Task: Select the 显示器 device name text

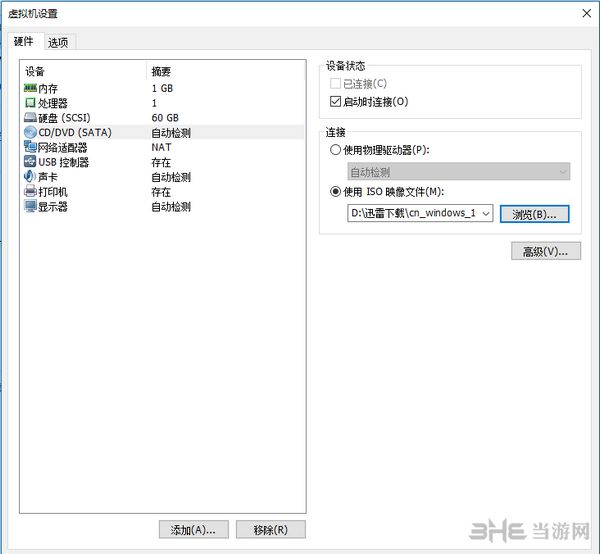Action: pyautogui.click(x=53, y=207)
